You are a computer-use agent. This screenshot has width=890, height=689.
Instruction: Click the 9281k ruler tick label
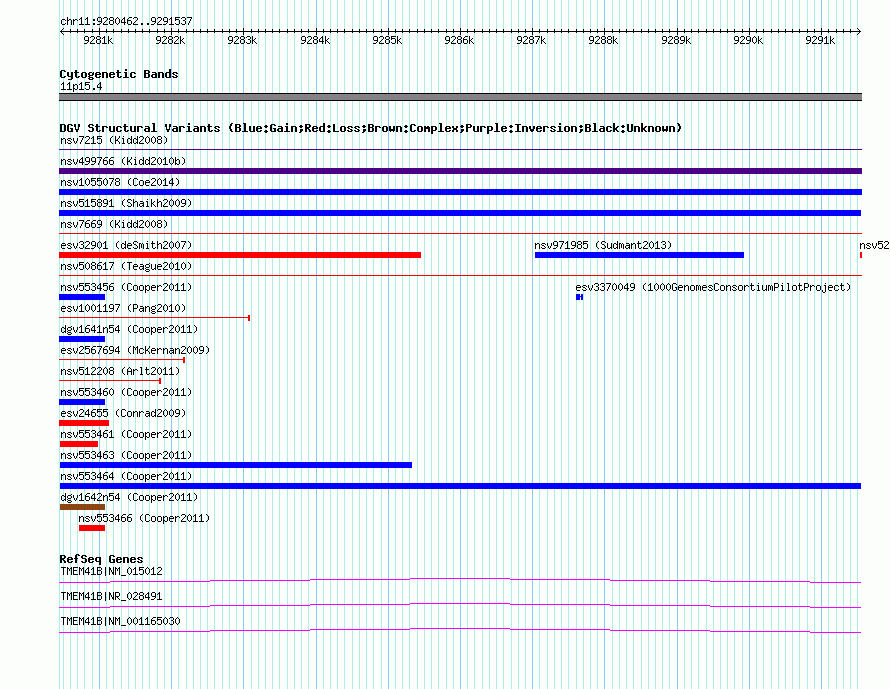(98, 40)
